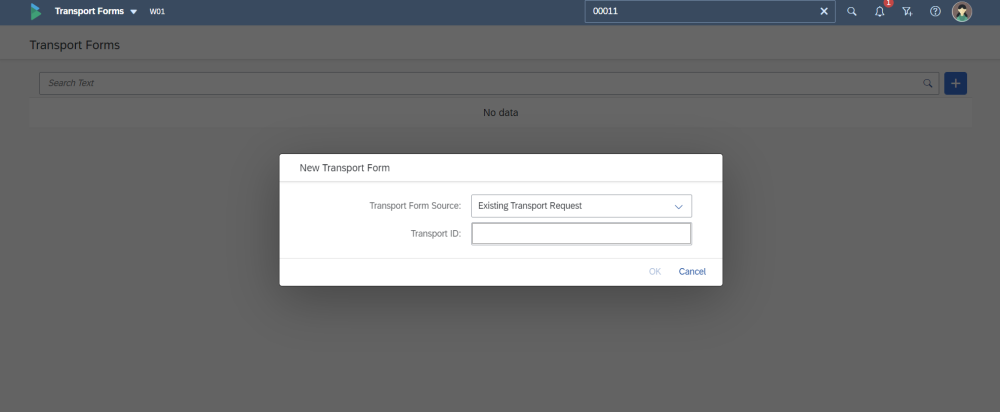The height and width of the screenshot is (412, 1000).
Task: Click the W01 system label
Action: [x=157, y=12]
